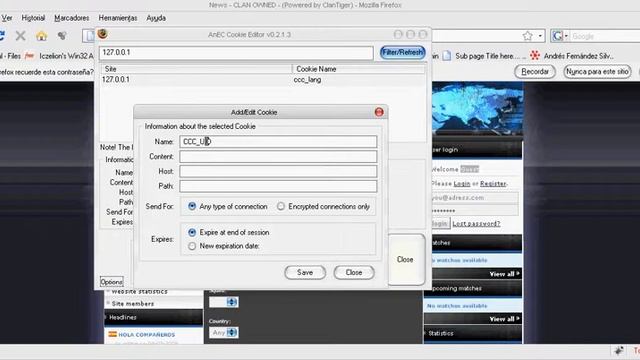This screenshot has width=640, height=360.
Task: Click the status bar tool icon
Action: point(619,351)
